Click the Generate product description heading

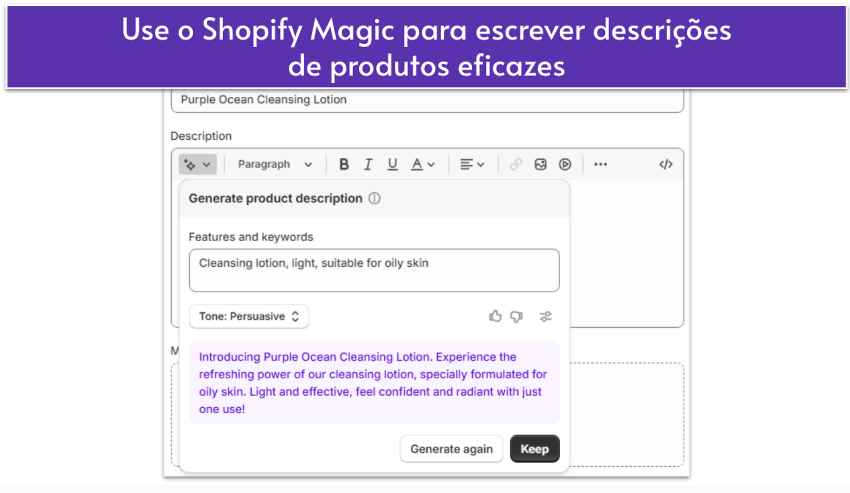(x=275, y=199)
